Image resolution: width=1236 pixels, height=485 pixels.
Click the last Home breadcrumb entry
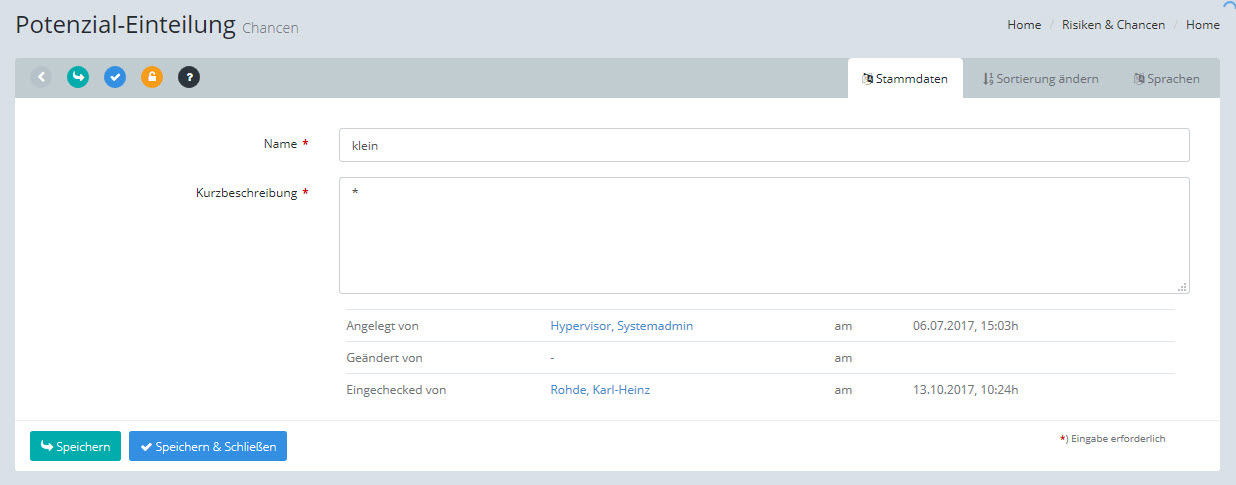click(1202, 25)
